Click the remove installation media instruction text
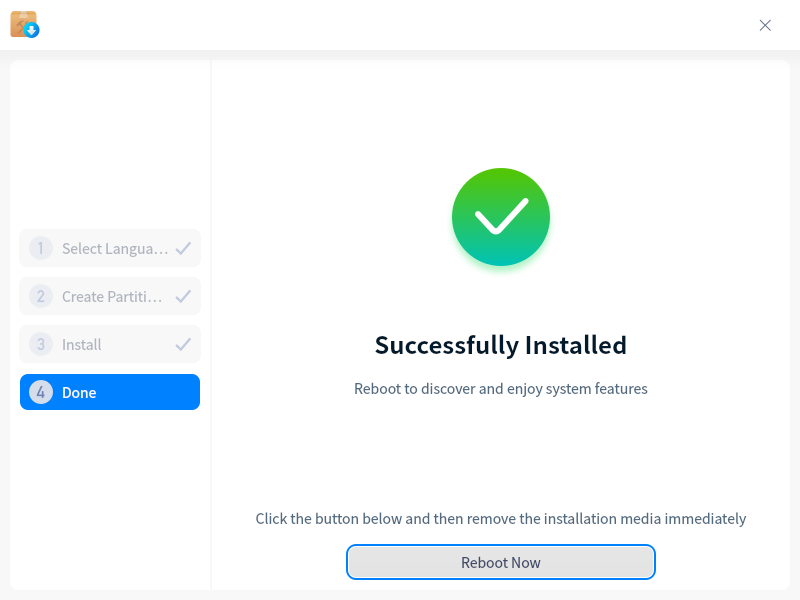 pos(501,519)
